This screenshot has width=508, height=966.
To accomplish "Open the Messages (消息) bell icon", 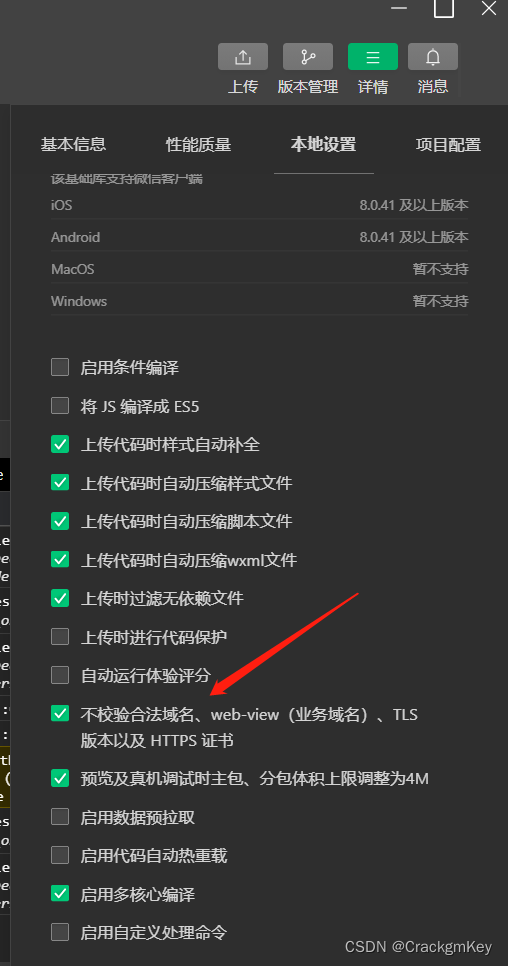I will click(x=433, y=57).
